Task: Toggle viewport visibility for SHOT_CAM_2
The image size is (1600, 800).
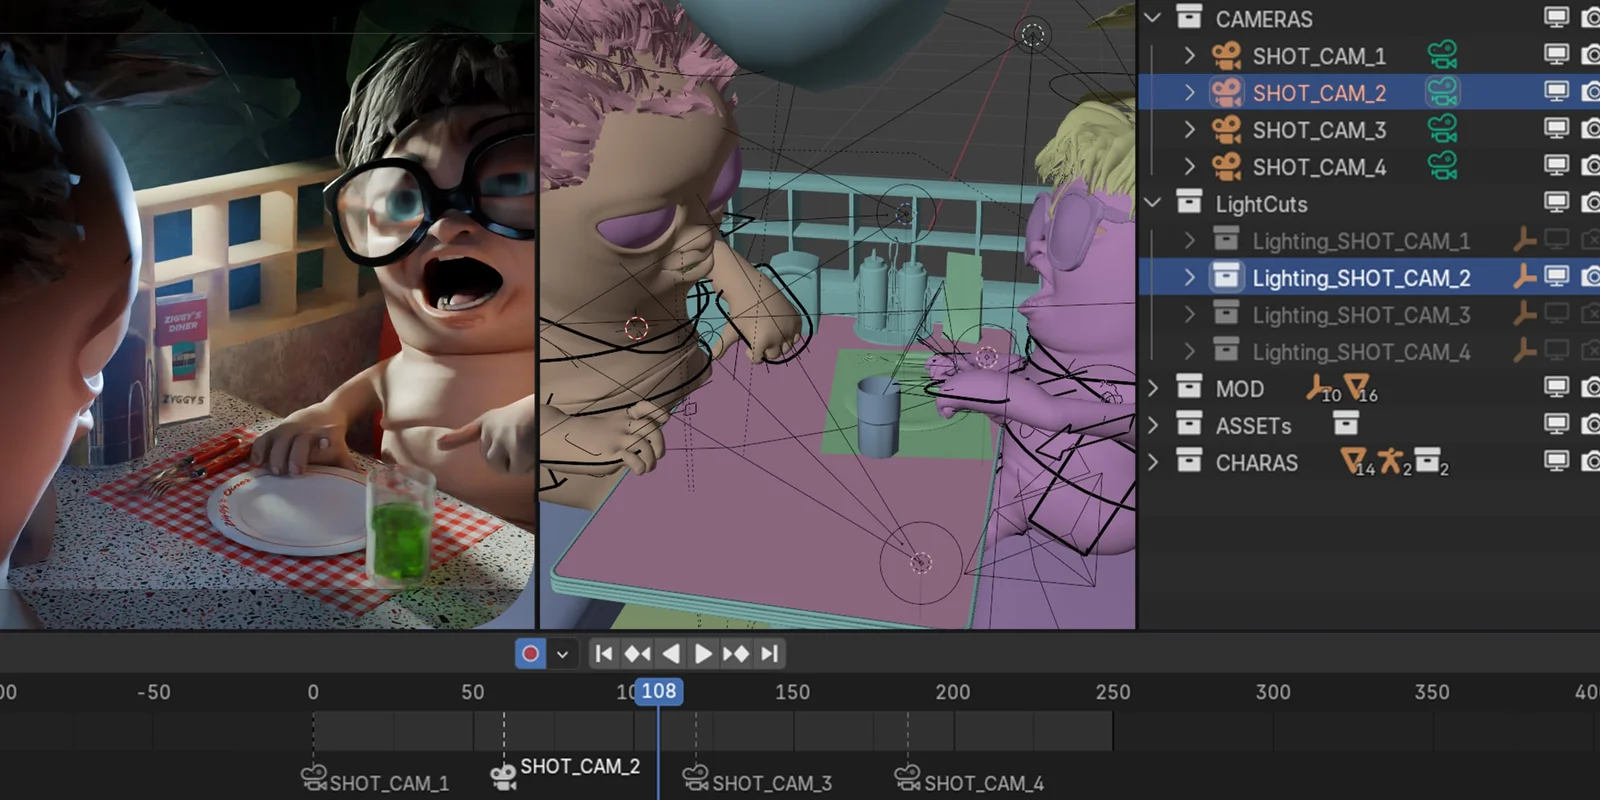Action: 1556,91
